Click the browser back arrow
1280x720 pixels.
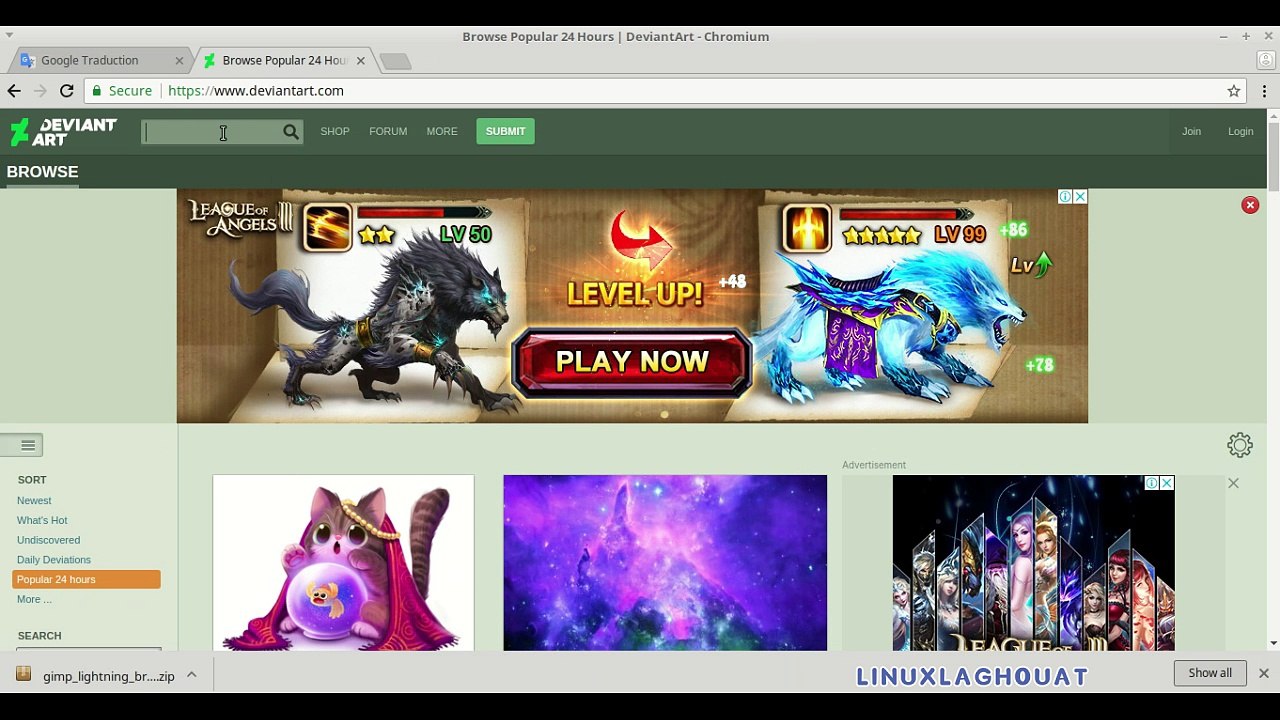(x=14, y=91)
